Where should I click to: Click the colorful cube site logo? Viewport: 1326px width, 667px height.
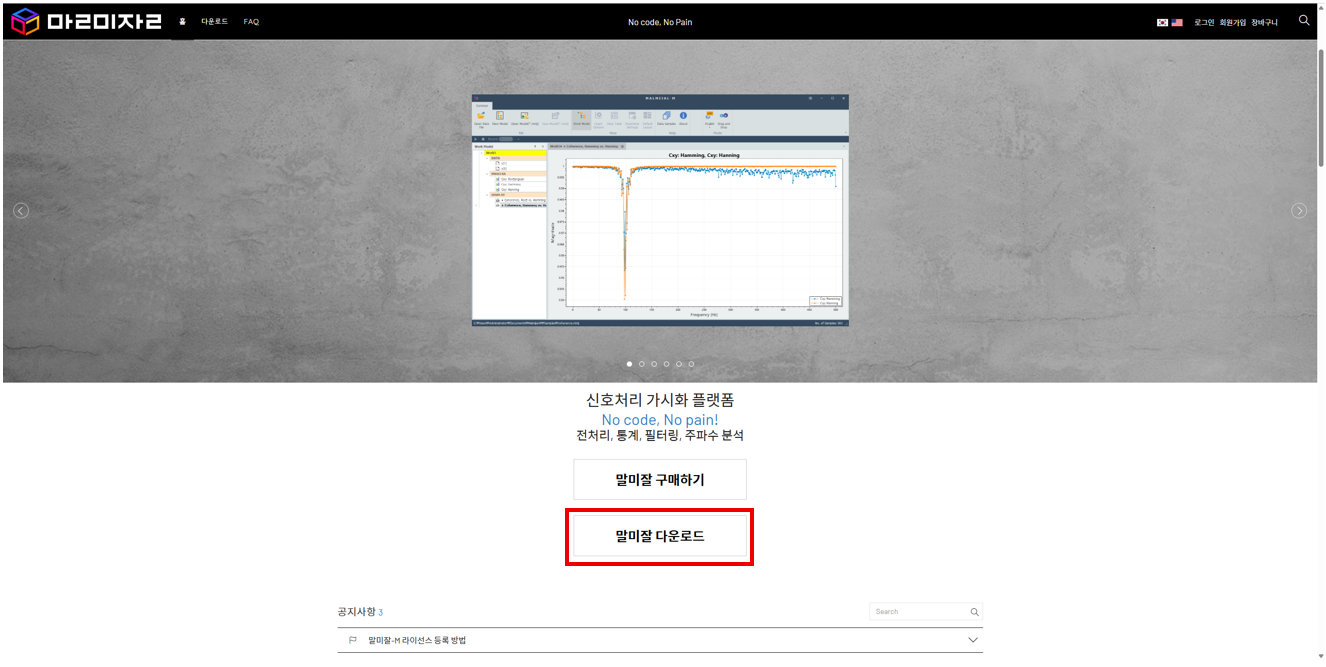point(25,21)
